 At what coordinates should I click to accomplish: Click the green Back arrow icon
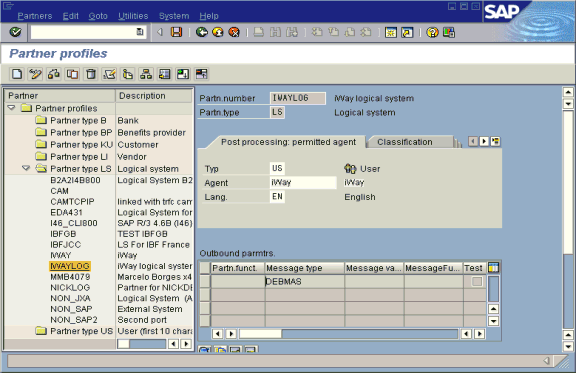click(x=201, y=32)
